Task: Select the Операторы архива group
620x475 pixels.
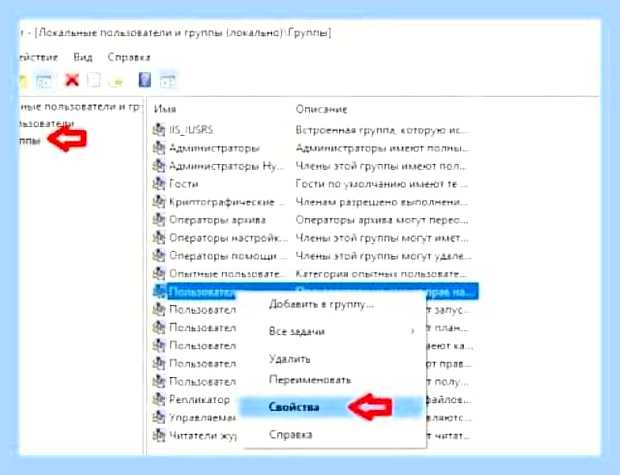Action: coord(217,220)
